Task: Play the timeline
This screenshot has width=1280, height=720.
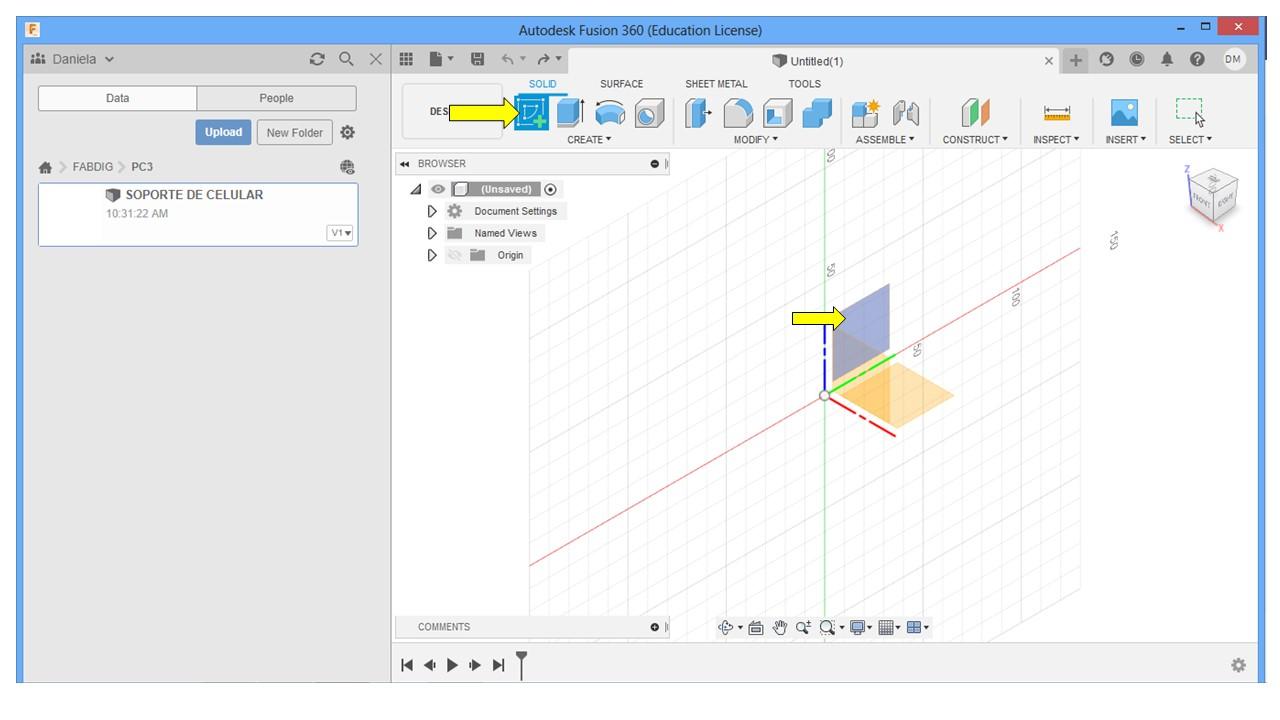Action: click(x=452, y=665)
